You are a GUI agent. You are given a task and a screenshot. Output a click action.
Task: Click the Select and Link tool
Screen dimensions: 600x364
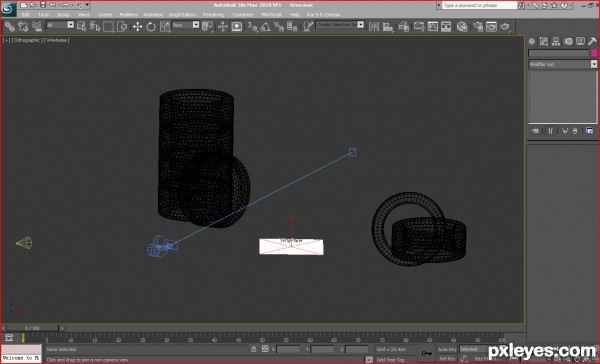tap(10, 26)
